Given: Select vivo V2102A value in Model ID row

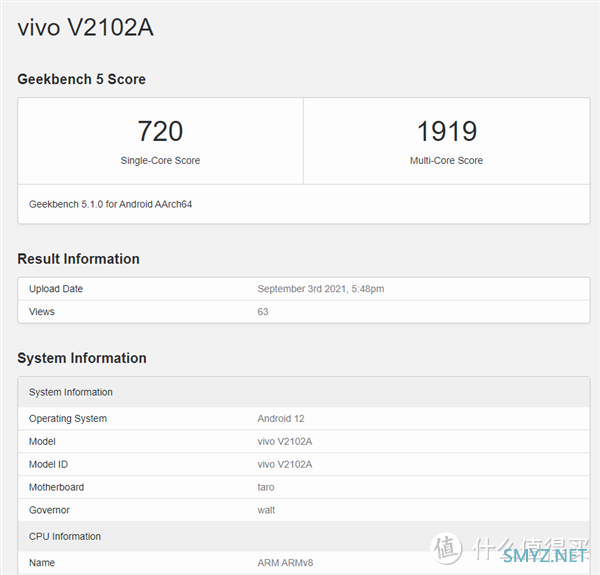Looking at the screenshot, I should [285, 464].
